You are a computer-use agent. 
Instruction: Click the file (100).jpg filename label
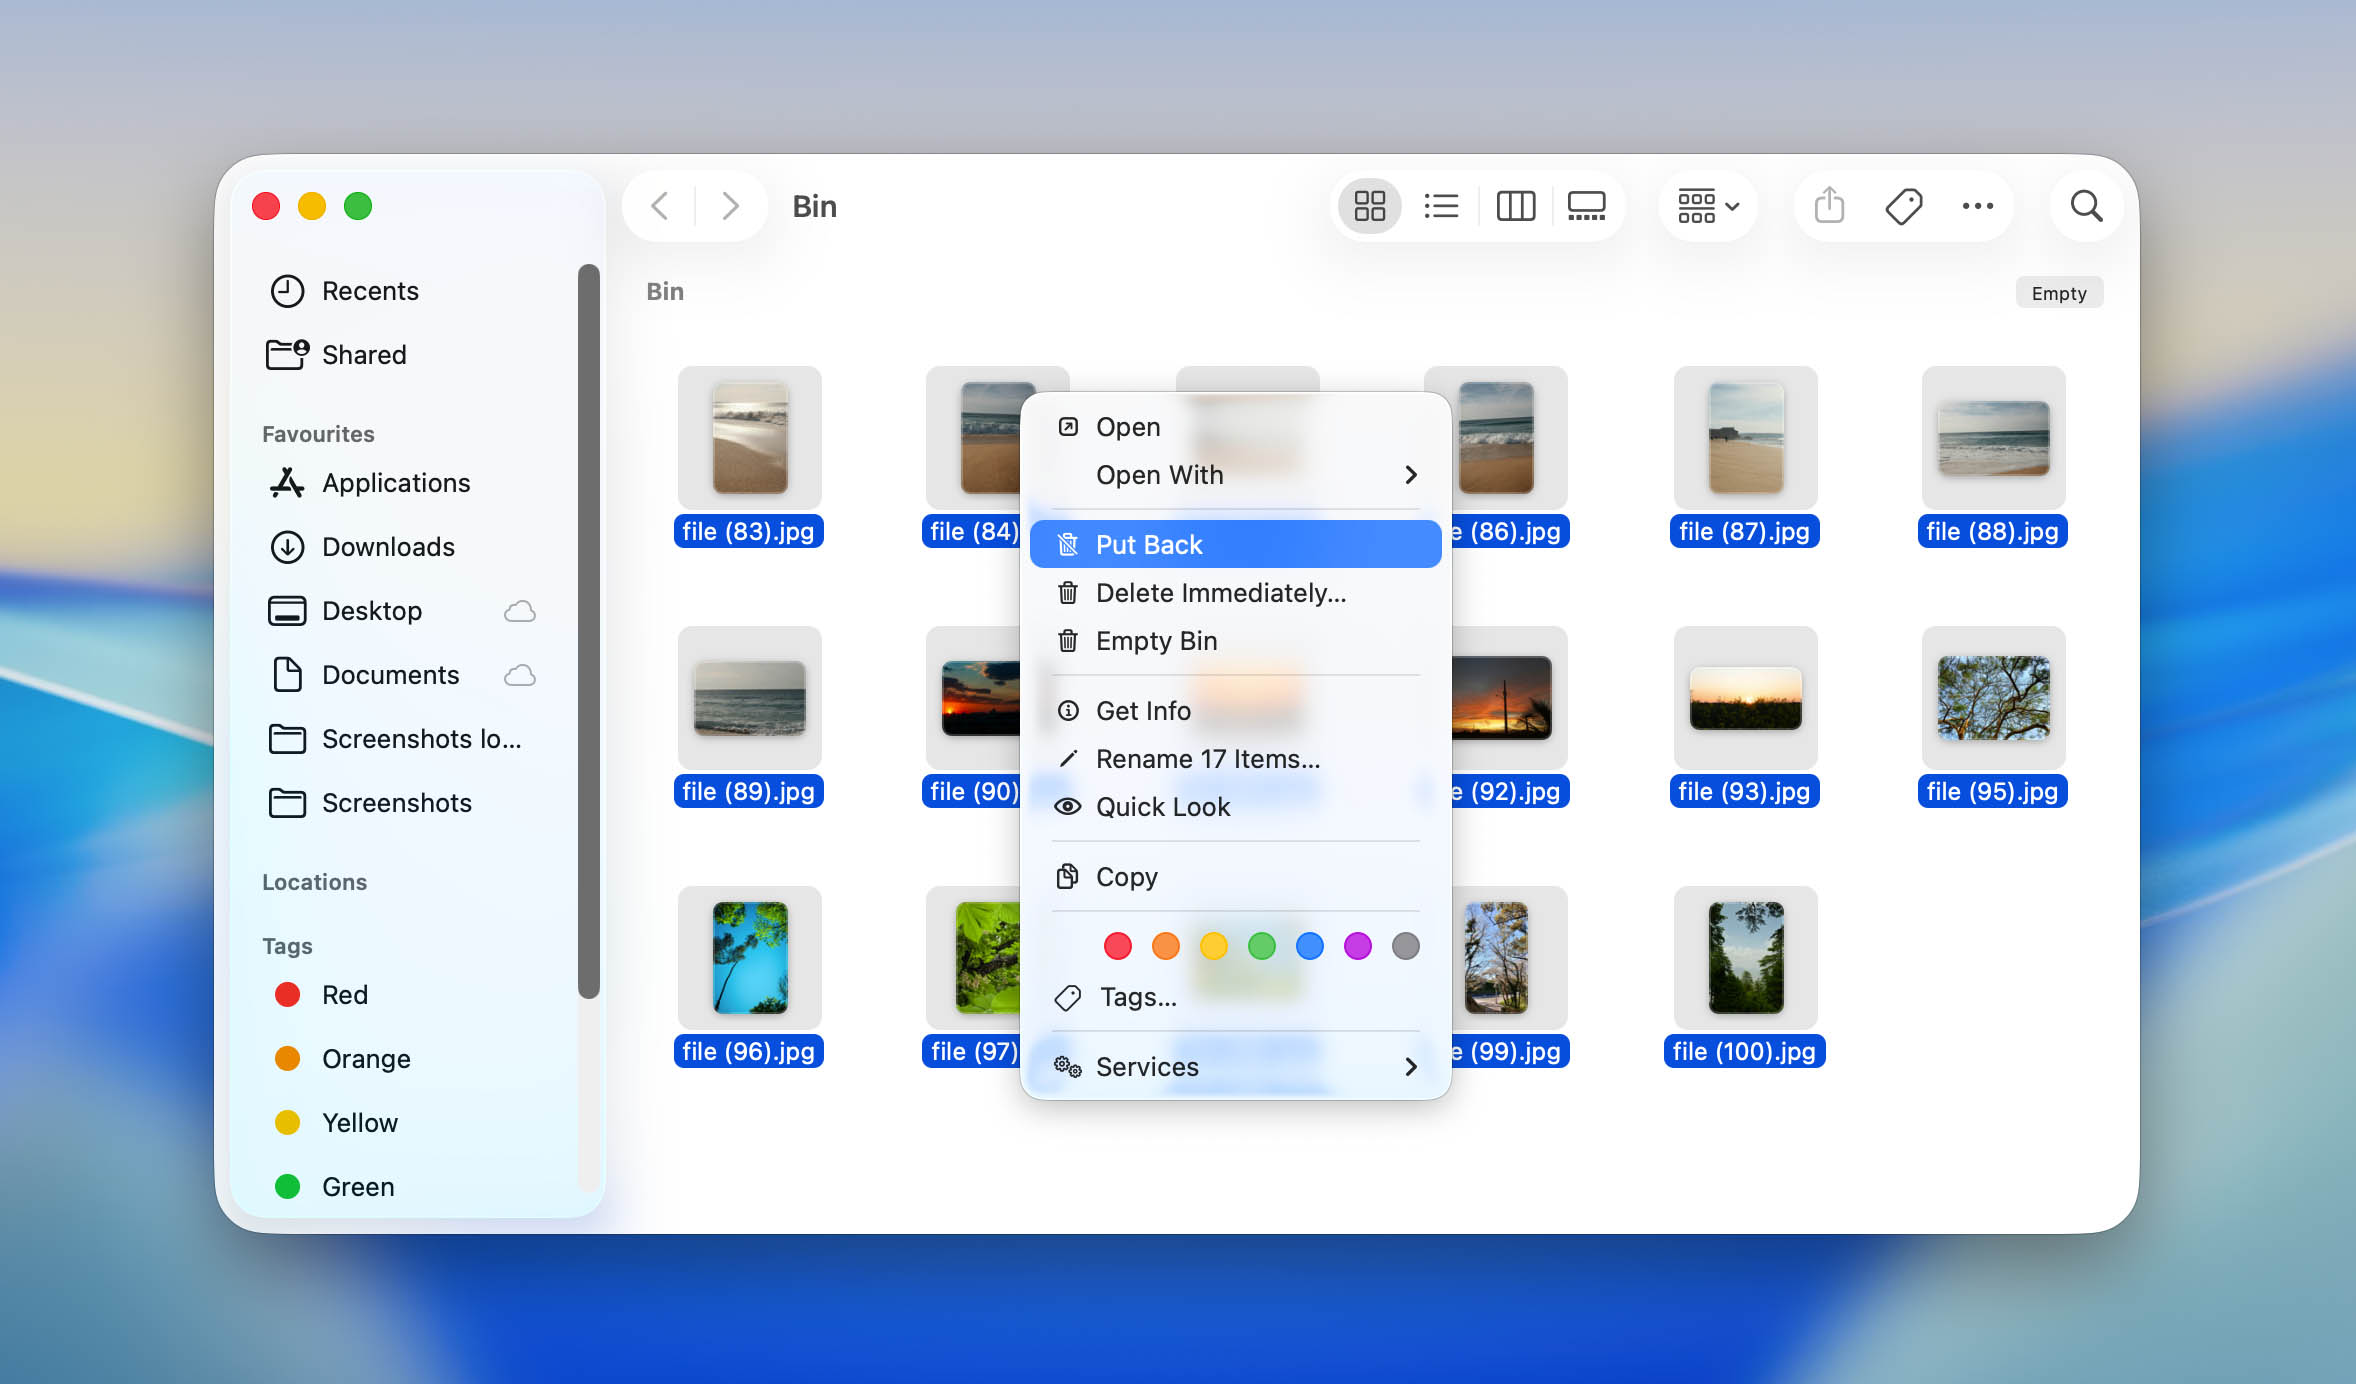click(1744, 1052)
